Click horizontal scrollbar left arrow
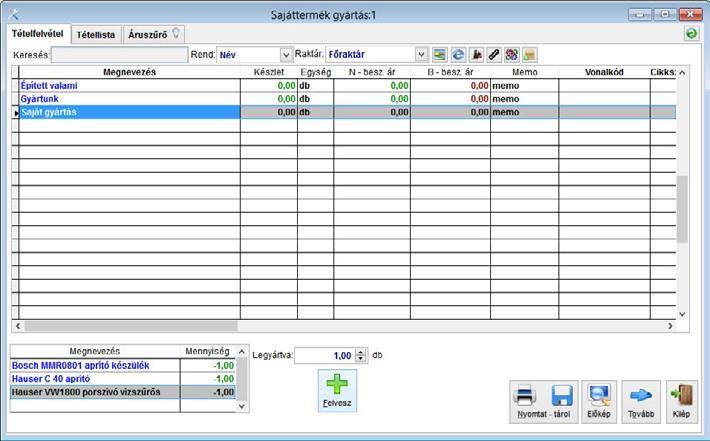Screen dimensions: 710x441 (x=18, y=326)
